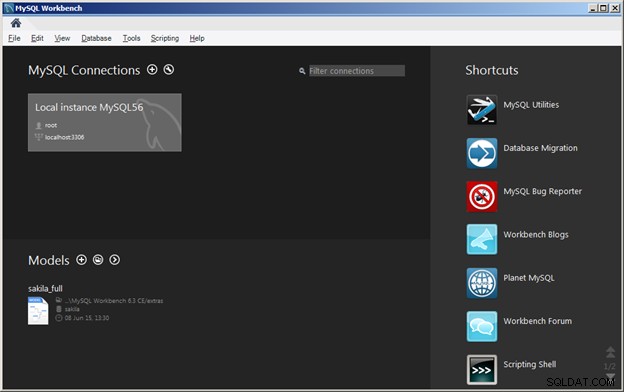Create a new model with plus icon
Screen dimensions: 624x392
81,260
